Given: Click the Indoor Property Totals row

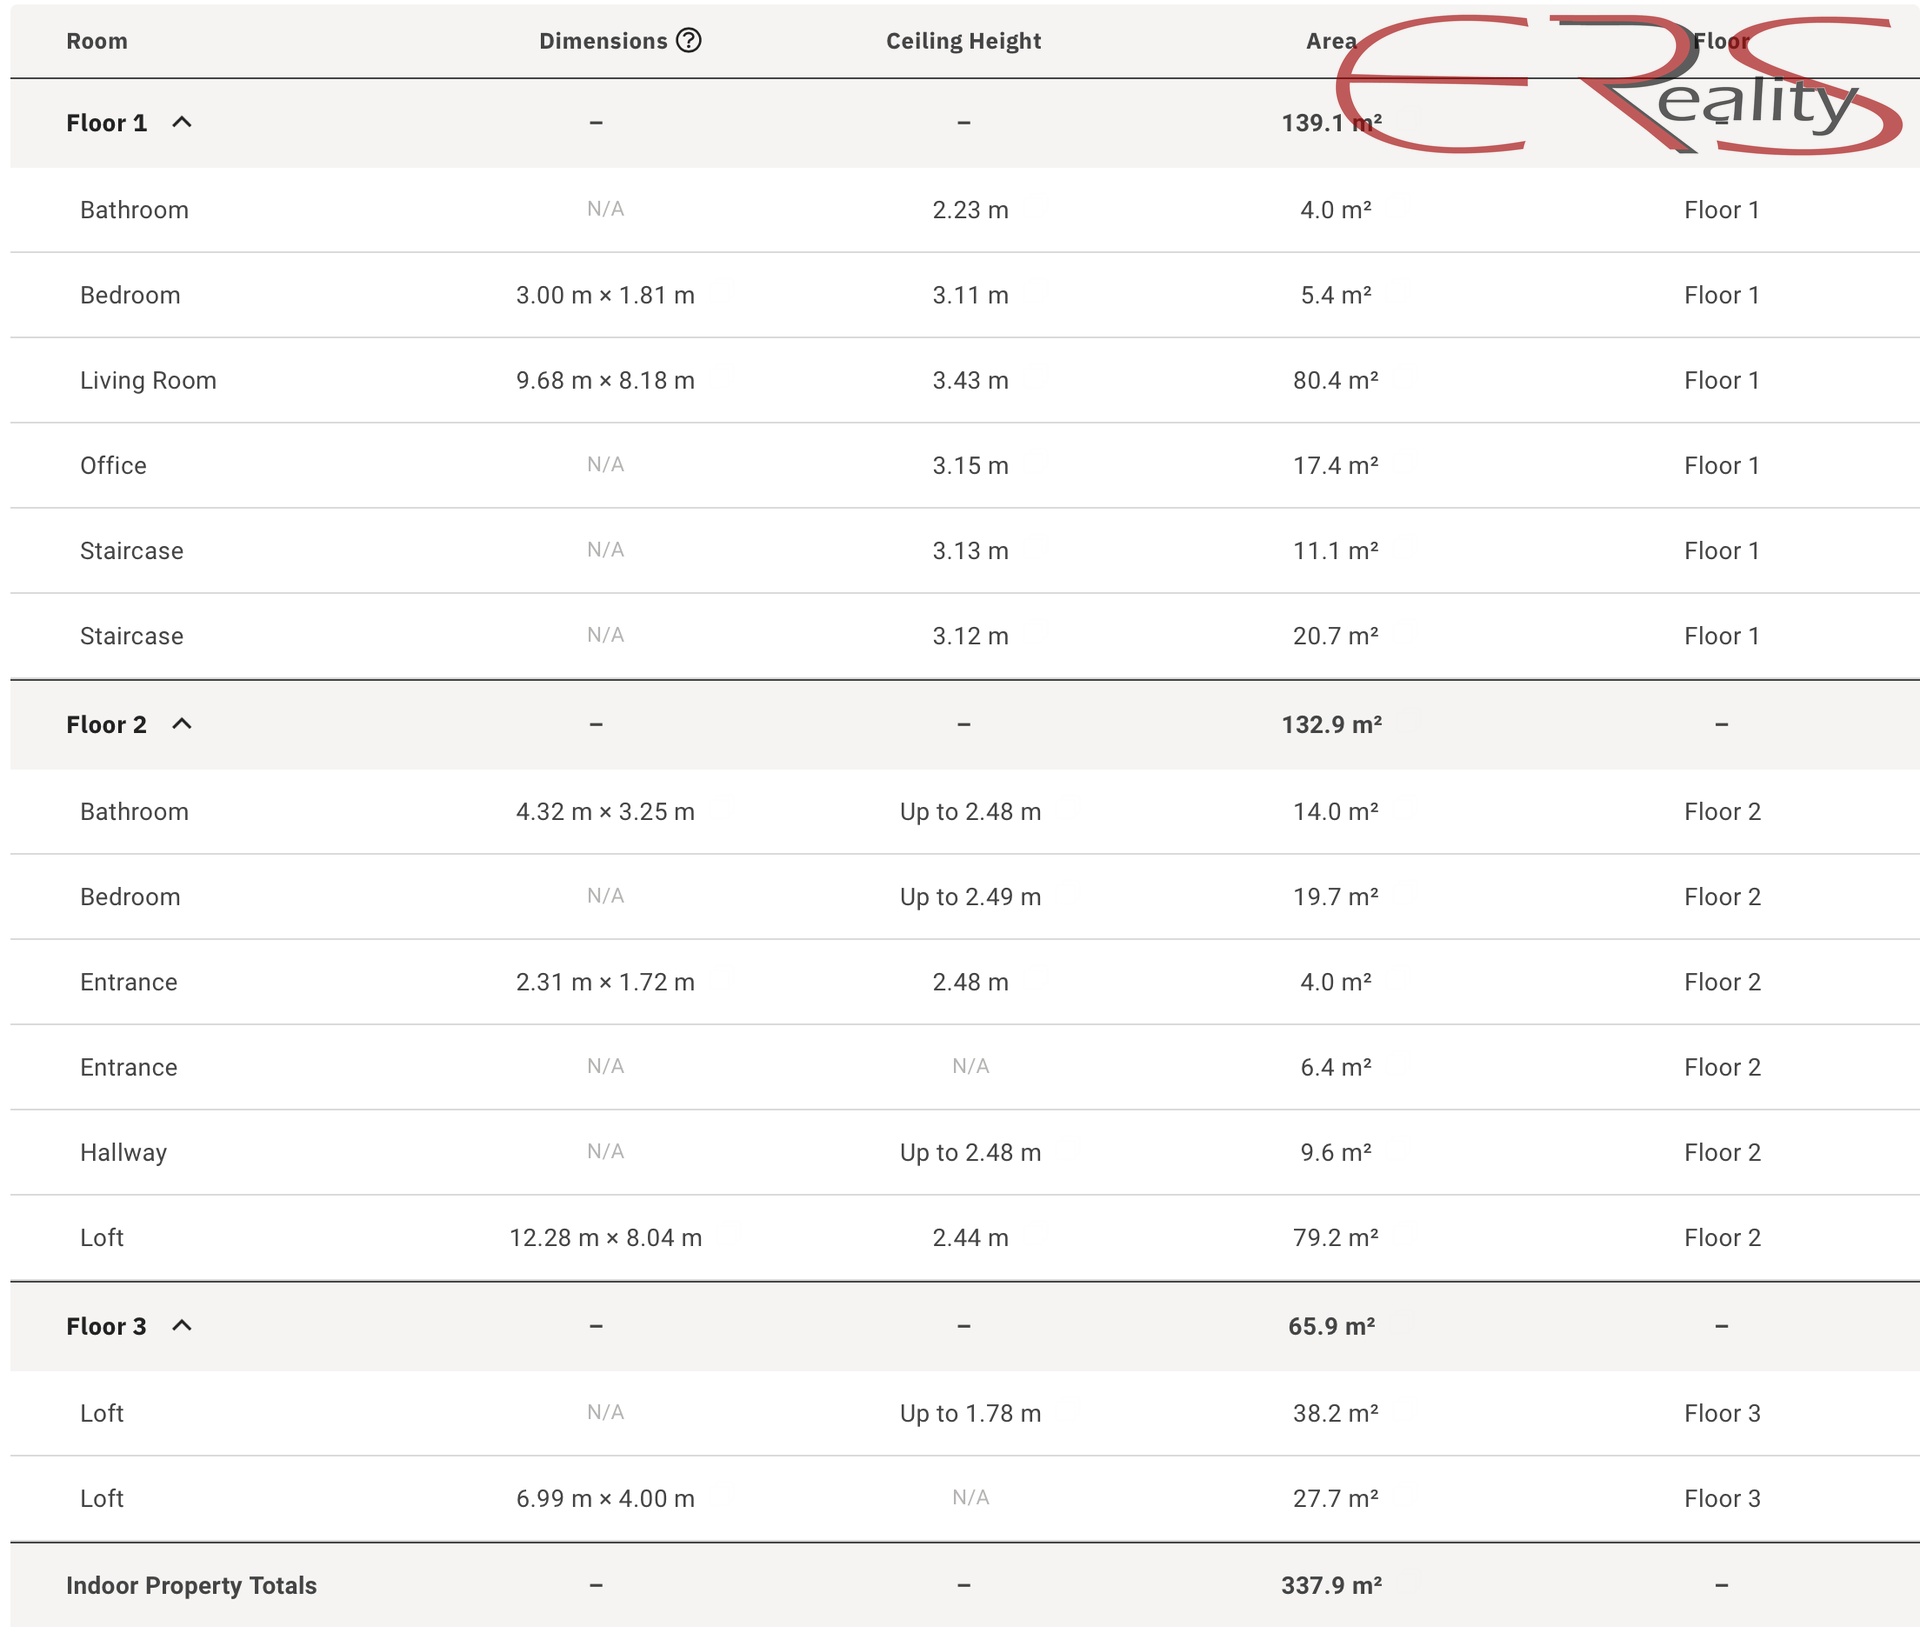Looking at the screenshot, I should click(191, 1585).
